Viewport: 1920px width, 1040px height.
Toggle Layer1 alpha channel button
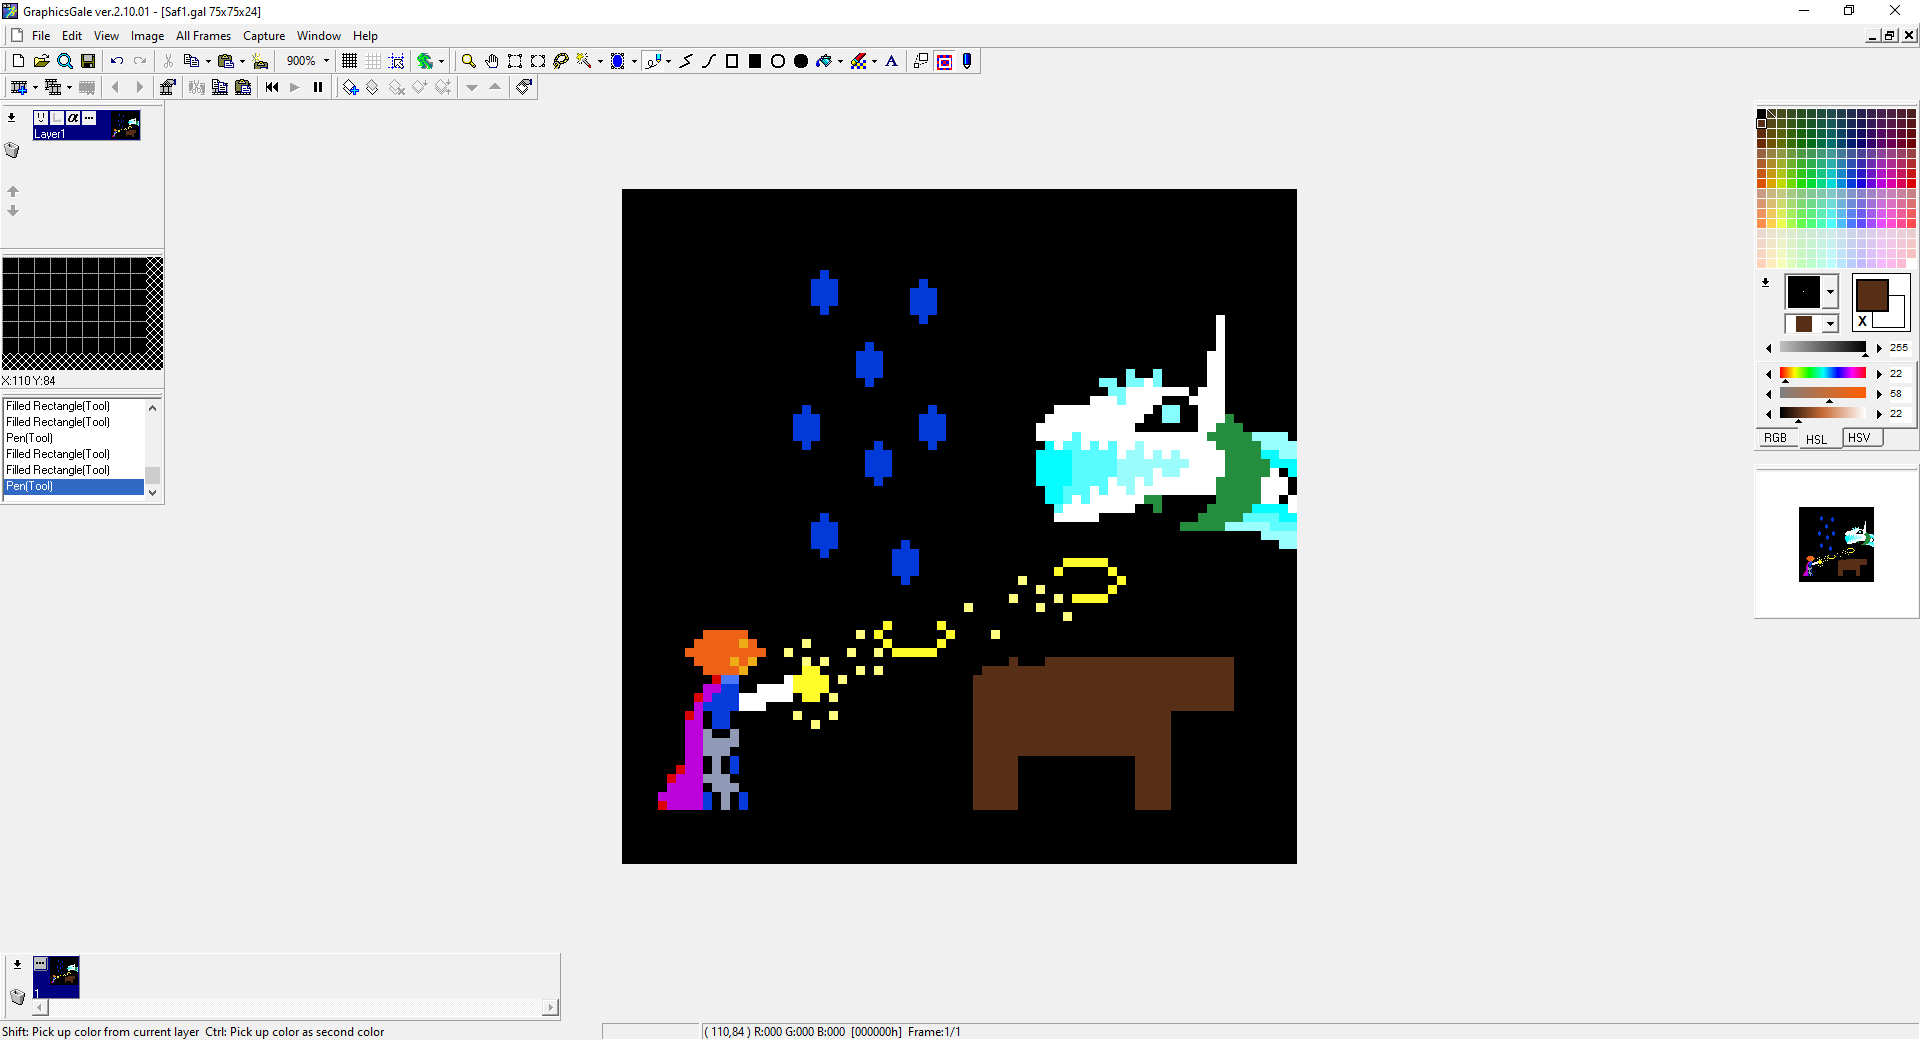tap(73, 118)
